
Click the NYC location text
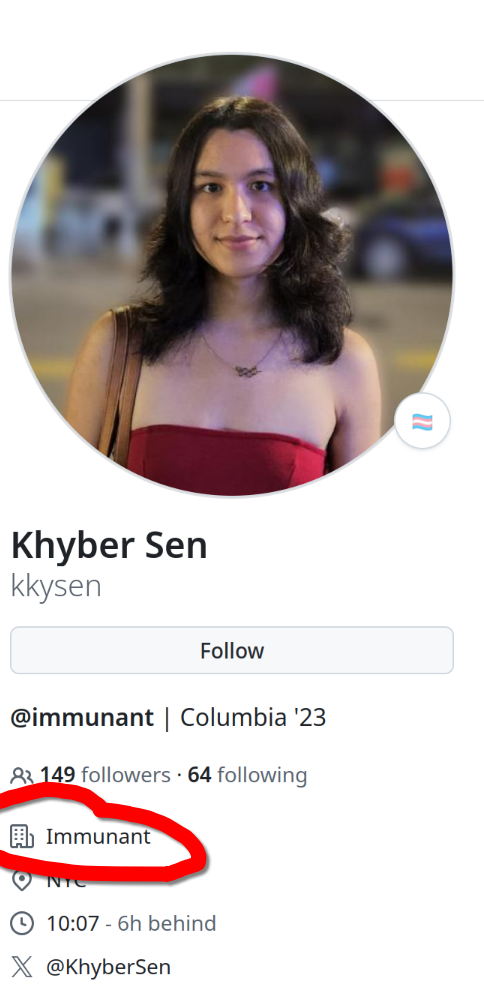pos(65,880)
